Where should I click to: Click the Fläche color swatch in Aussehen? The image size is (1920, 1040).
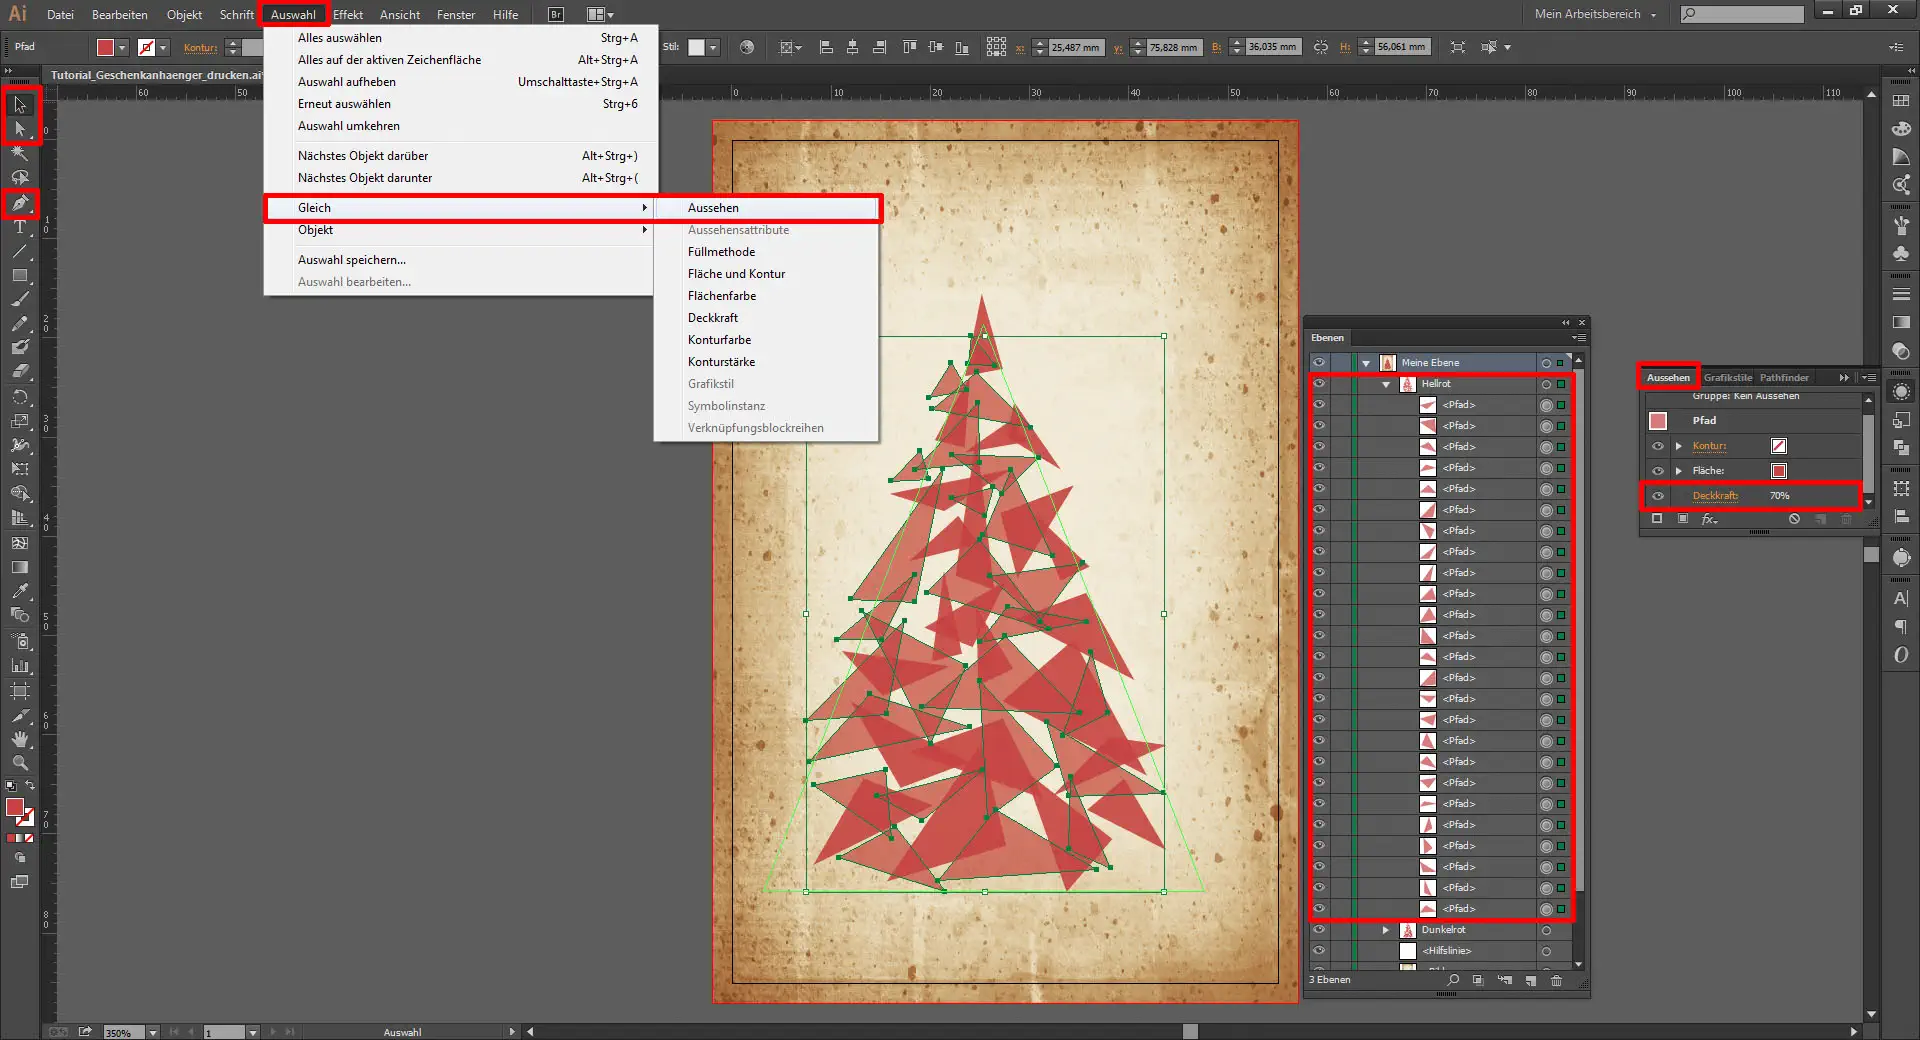tap(1779, 471)
